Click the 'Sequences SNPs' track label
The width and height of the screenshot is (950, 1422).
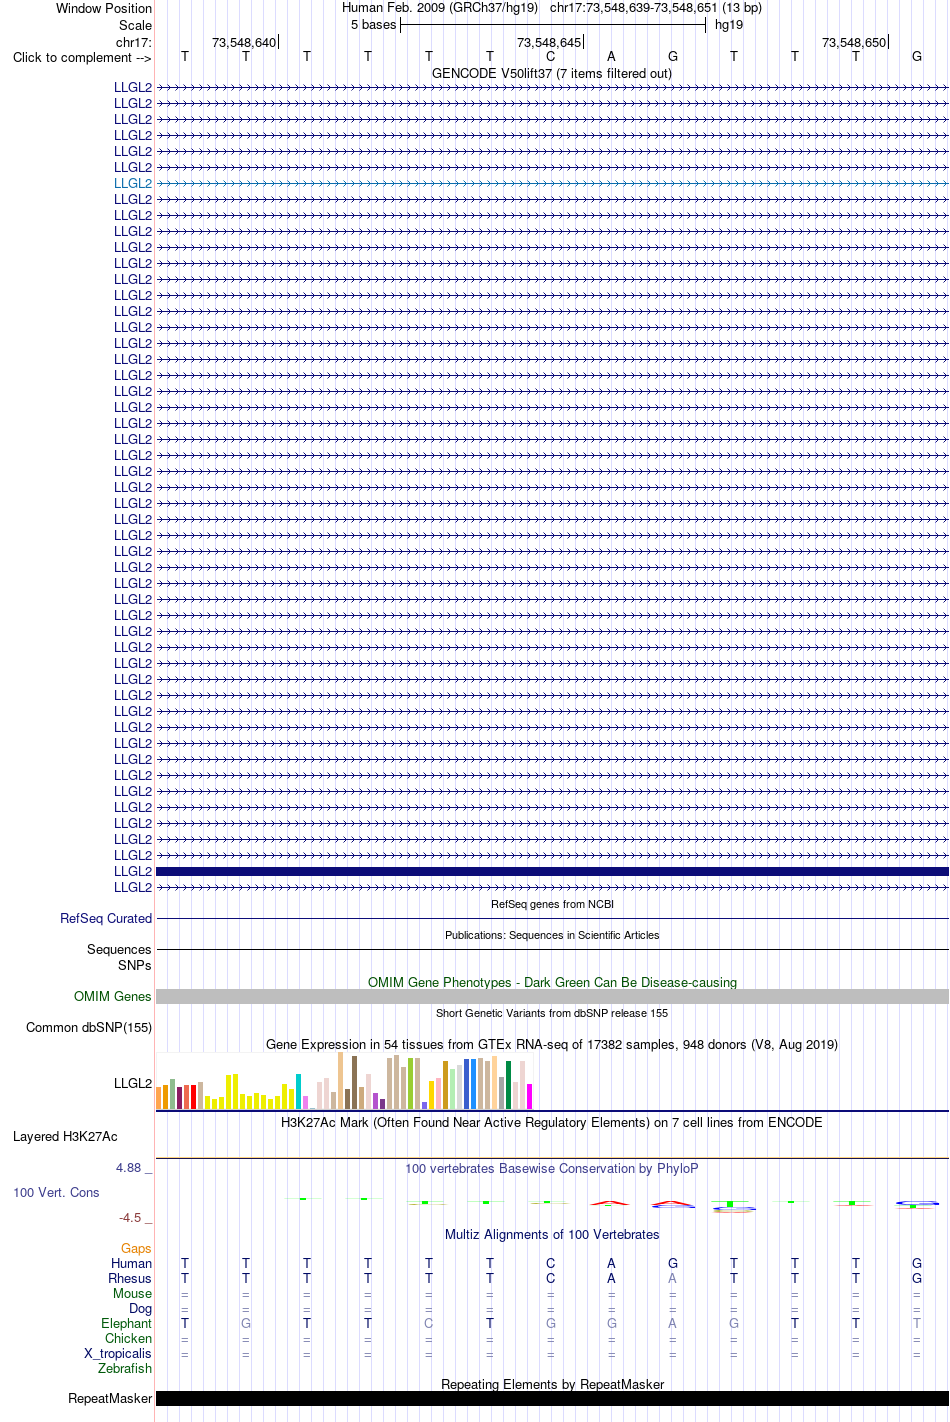click(x=119, y=957)
